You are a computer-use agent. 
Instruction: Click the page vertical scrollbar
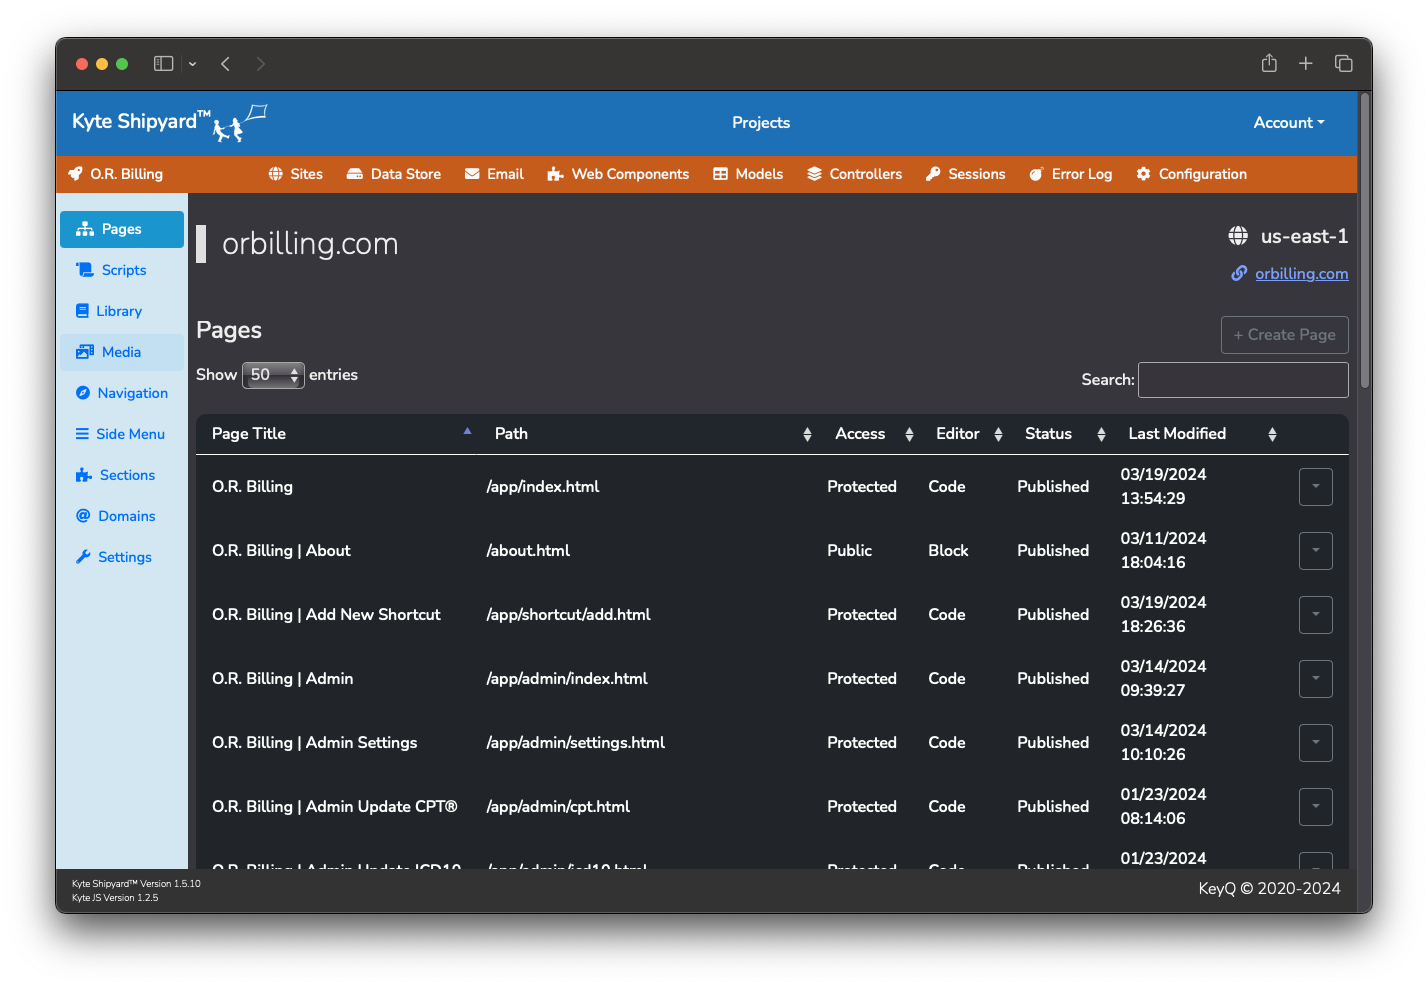pyautogui.click(x=1364, y=240)
